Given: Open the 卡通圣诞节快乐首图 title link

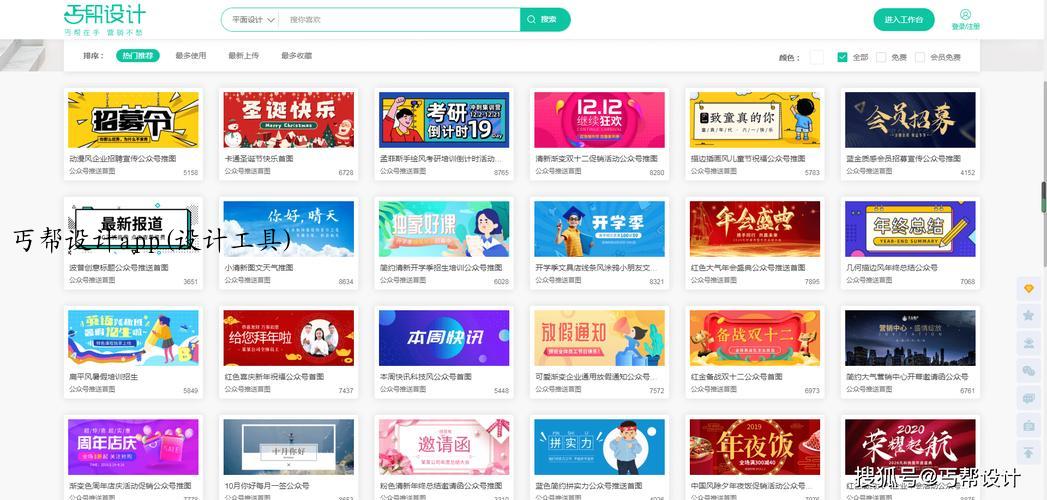Looking at the screenshot, I should [259, 159].
